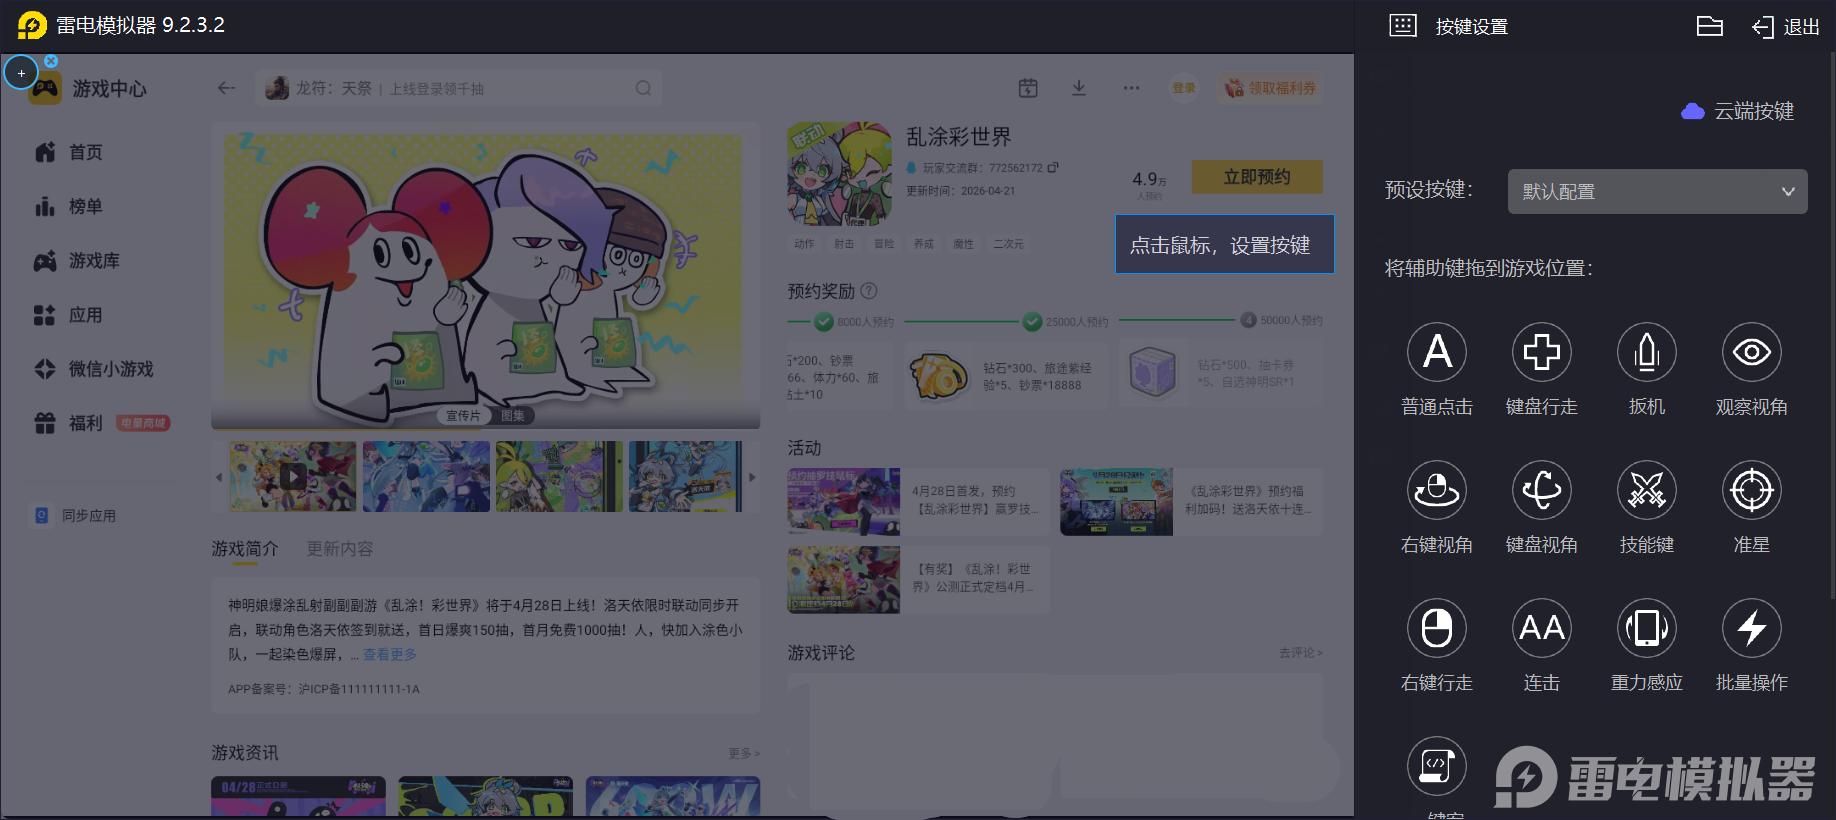Click the 动作 genre tag

[x=804, y=244]
